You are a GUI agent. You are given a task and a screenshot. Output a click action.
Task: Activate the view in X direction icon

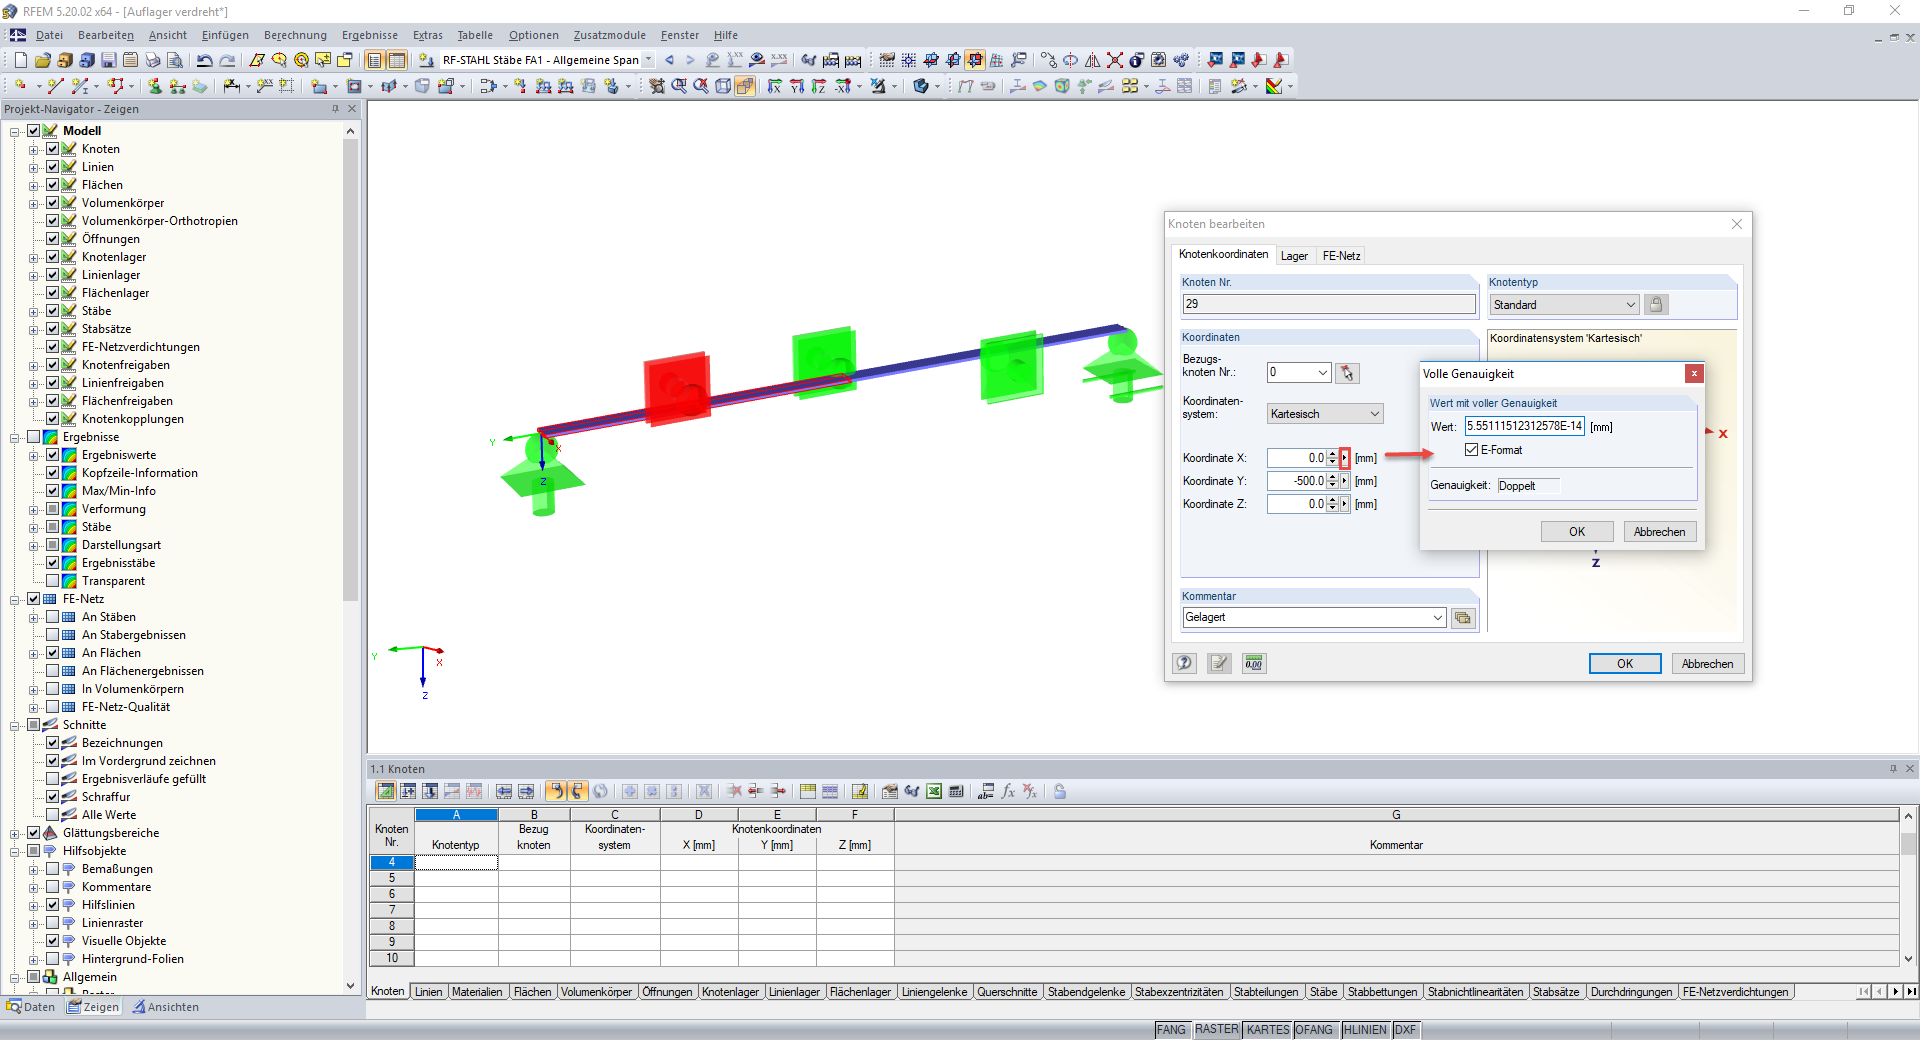pyautogui.click(x=775, y=85)
